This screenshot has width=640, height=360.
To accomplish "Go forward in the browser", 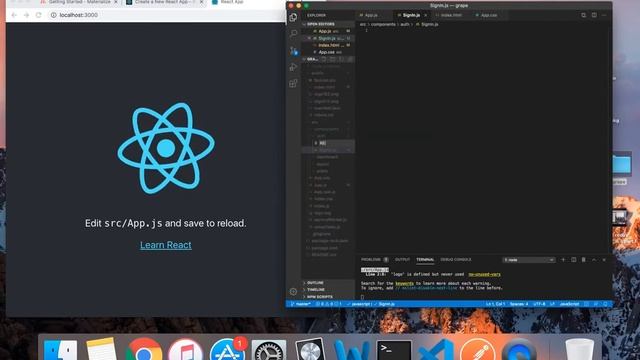I will (27, 15).
